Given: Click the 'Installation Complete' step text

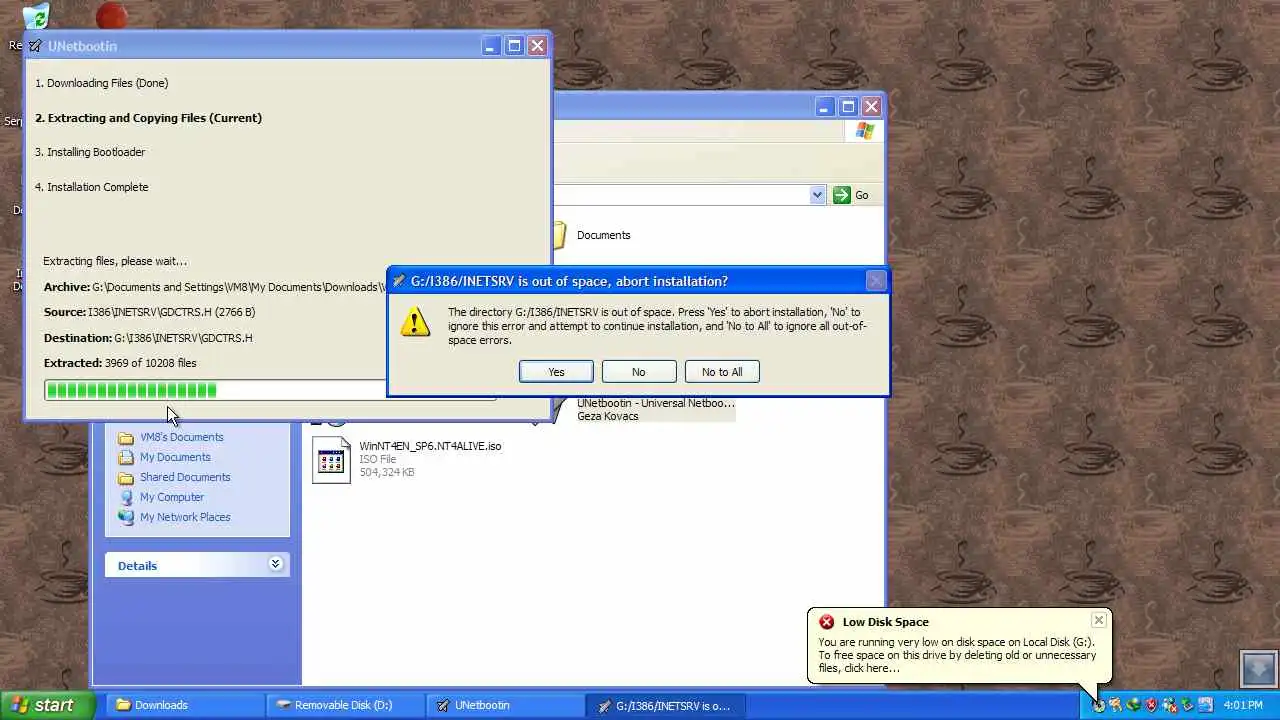Looking at the screenshot, I should point(91,187).
